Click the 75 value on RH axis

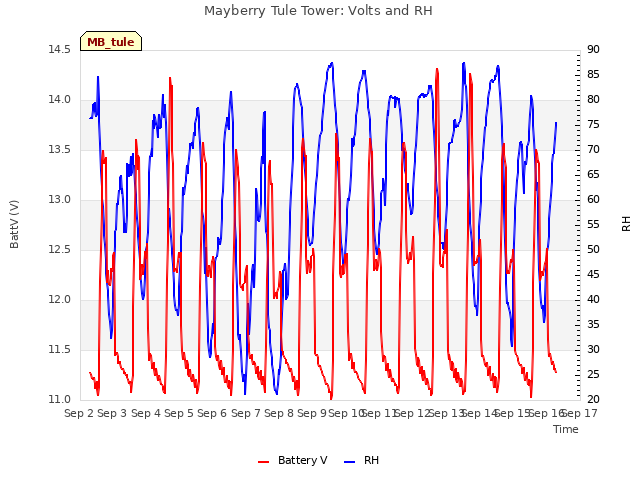(x=593, y=125)
